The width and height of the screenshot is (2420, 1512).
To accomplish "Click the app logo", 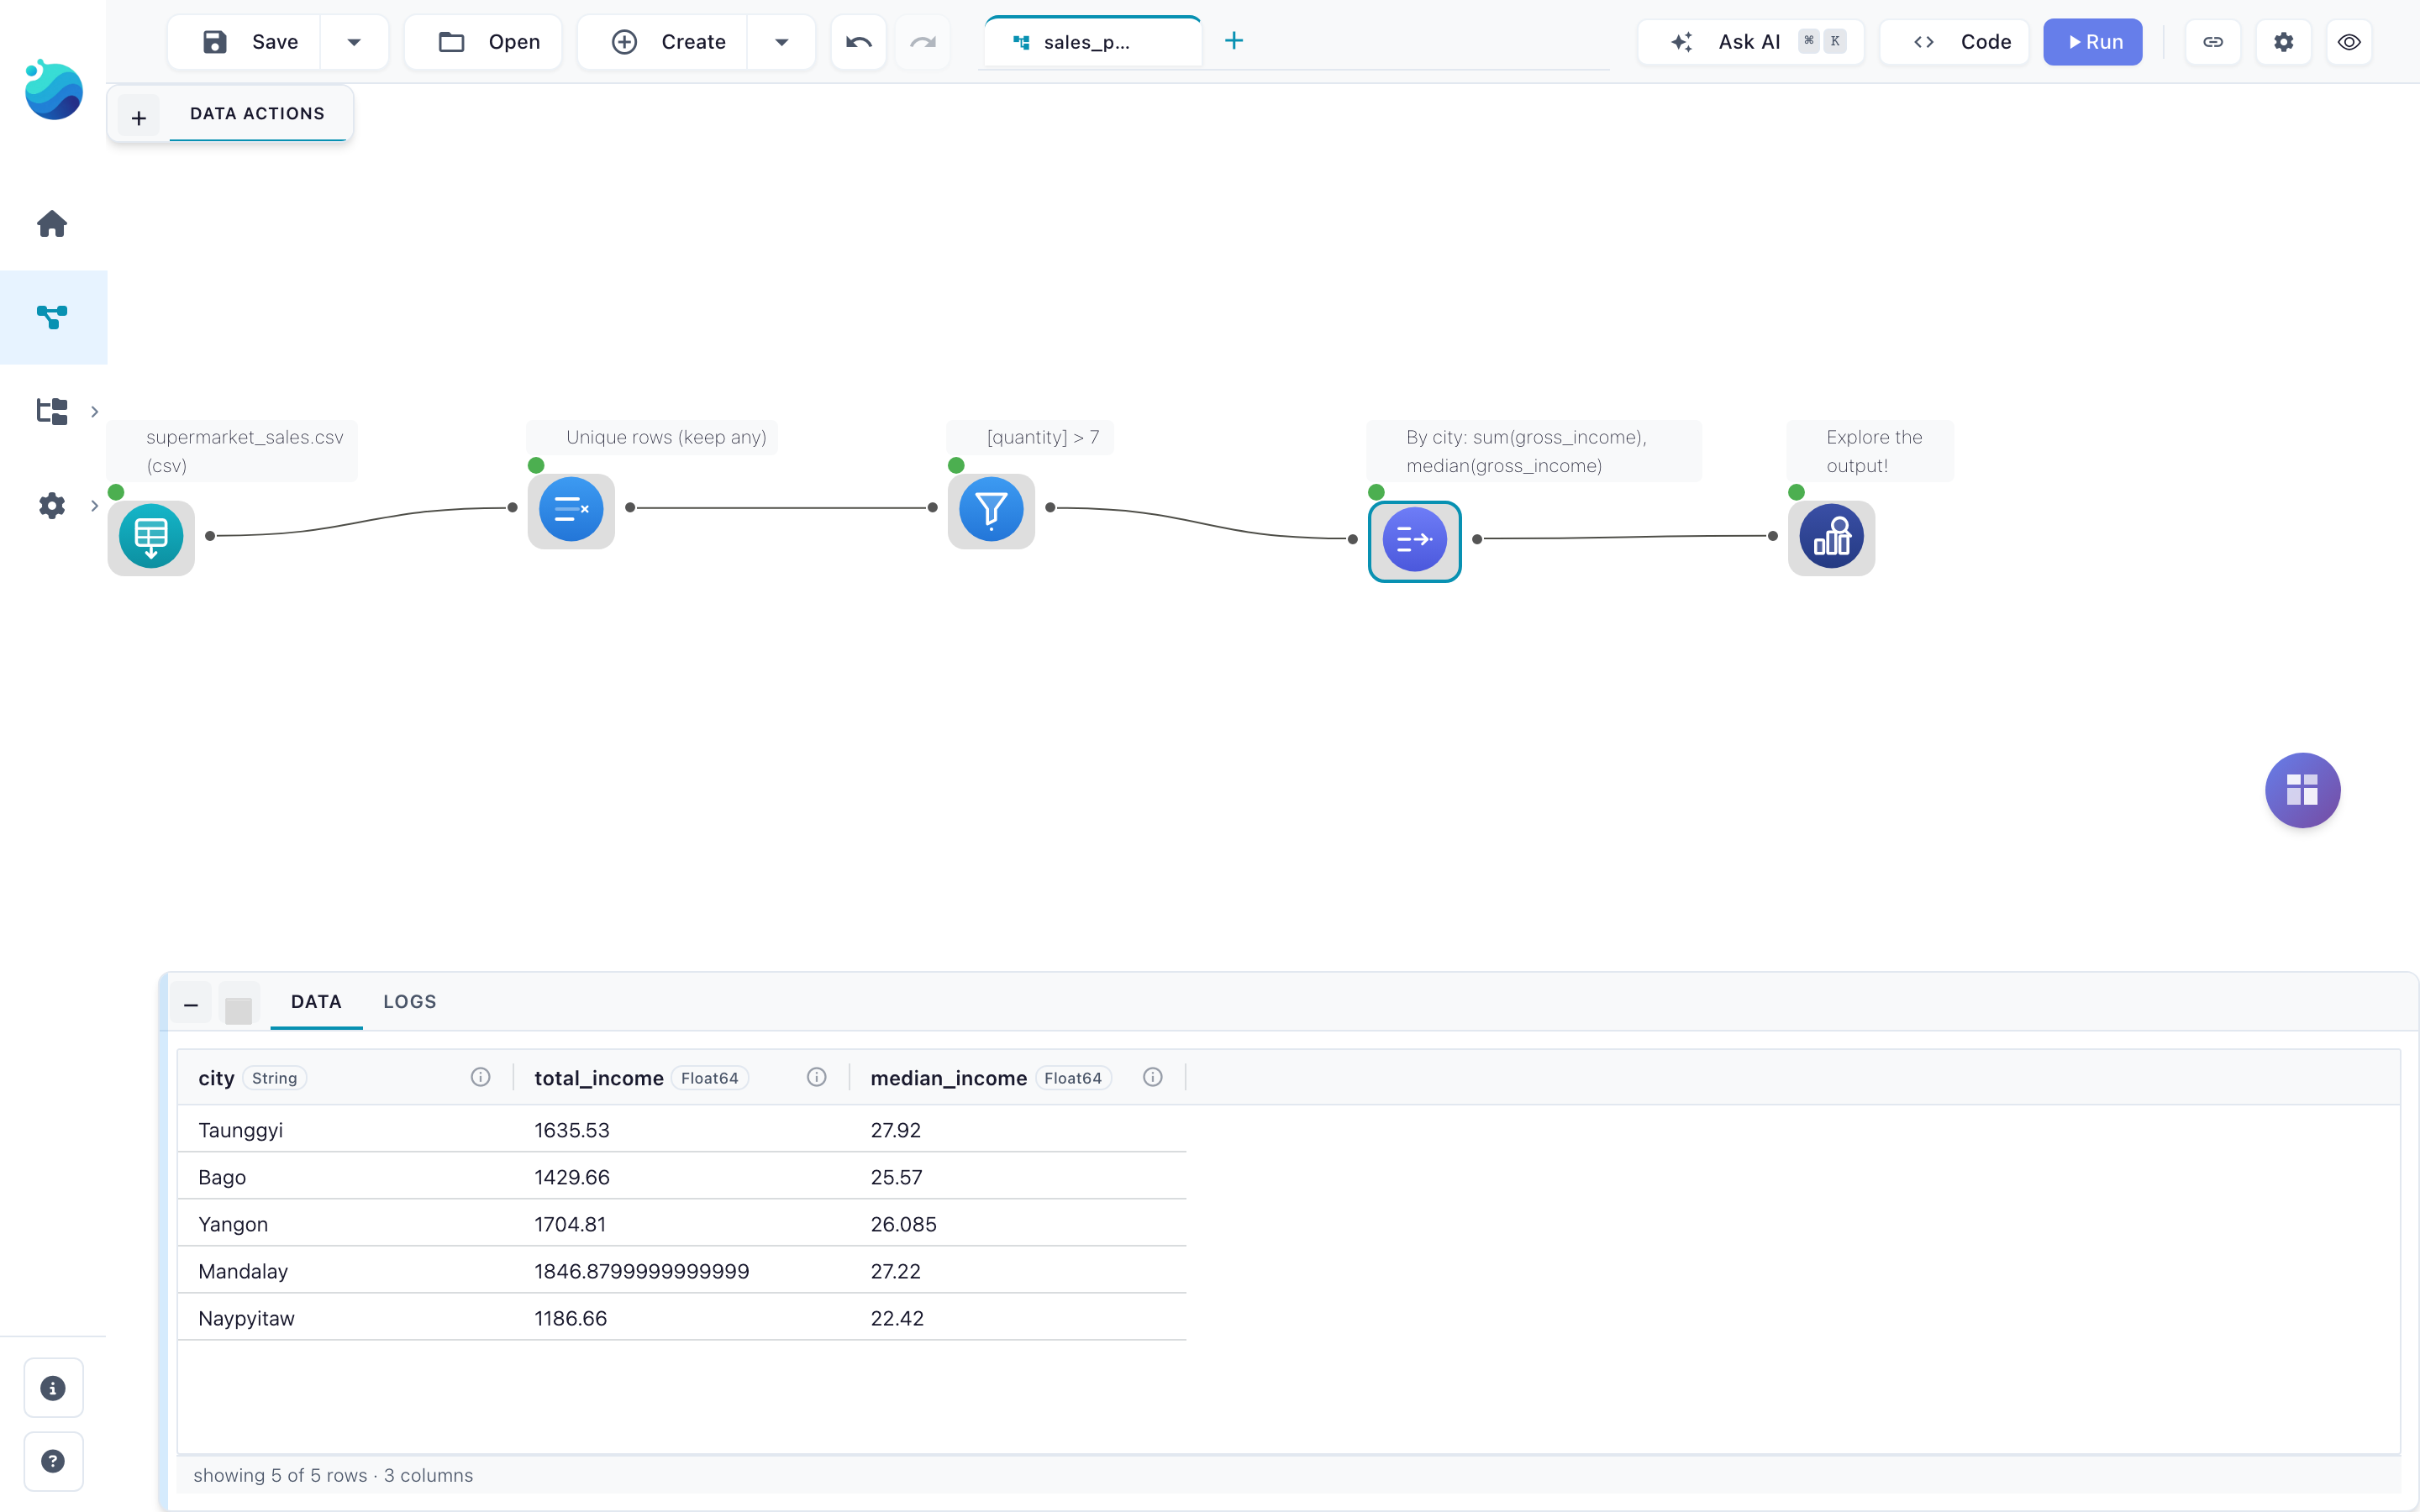I will [53, 90].
